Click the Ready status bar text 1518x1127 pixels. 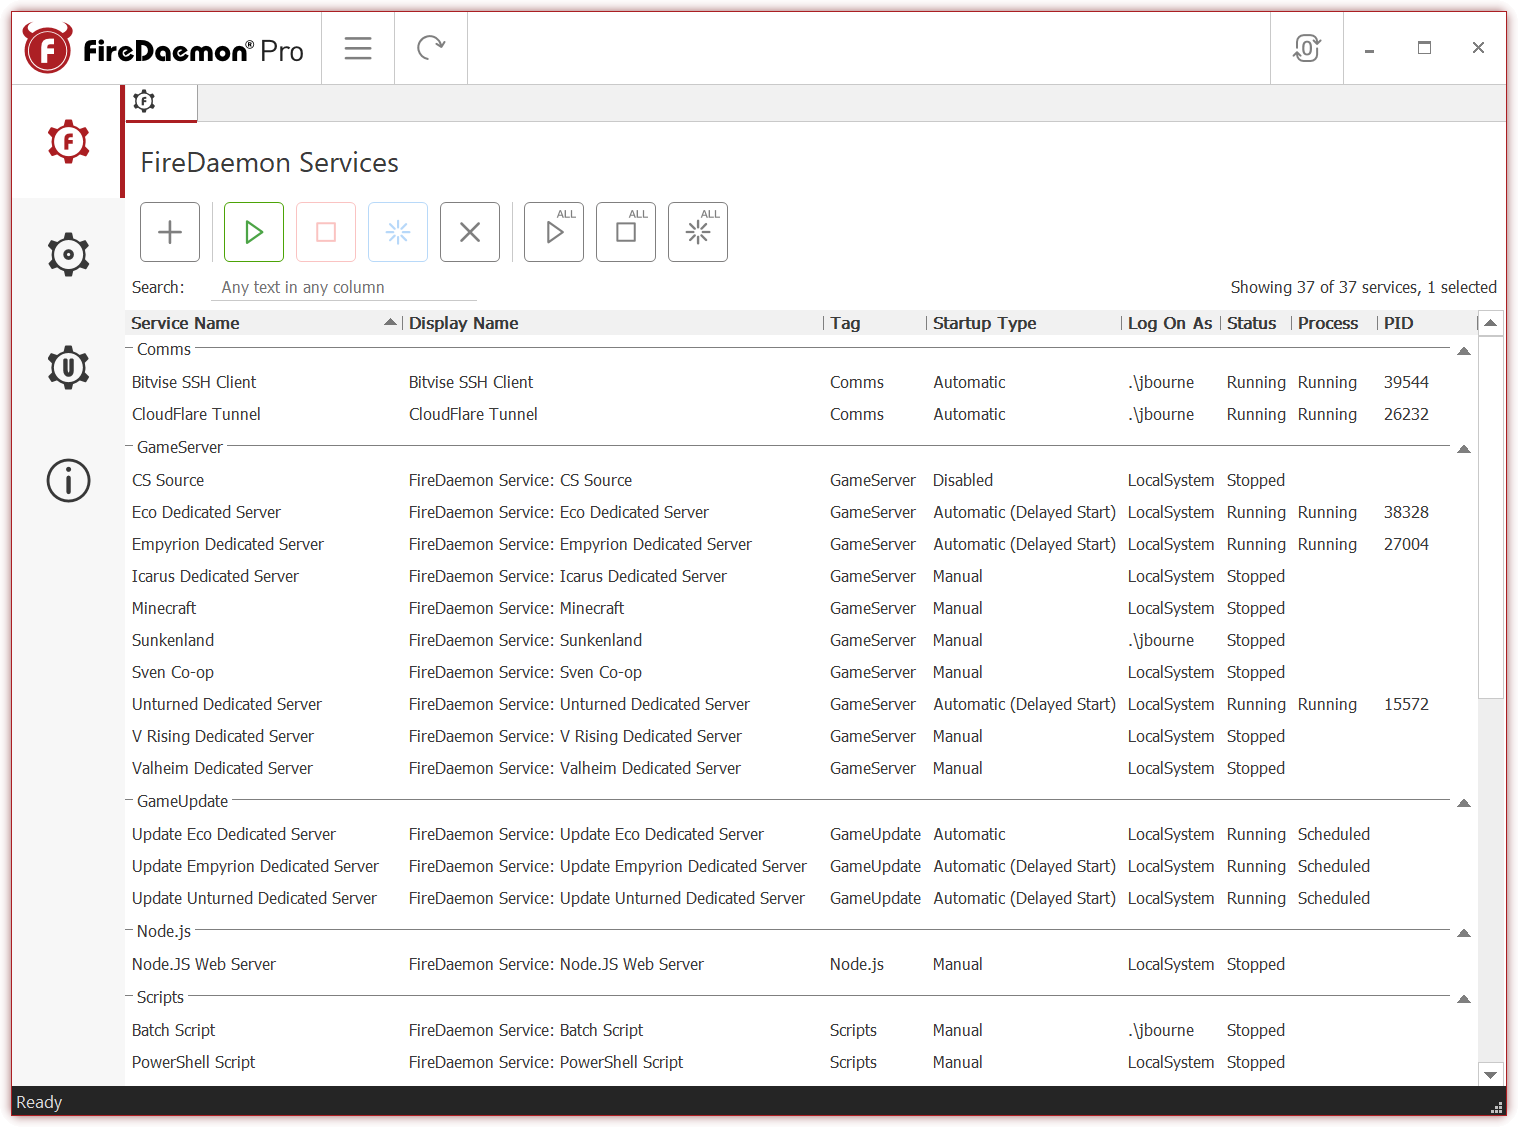(39, 1102)
